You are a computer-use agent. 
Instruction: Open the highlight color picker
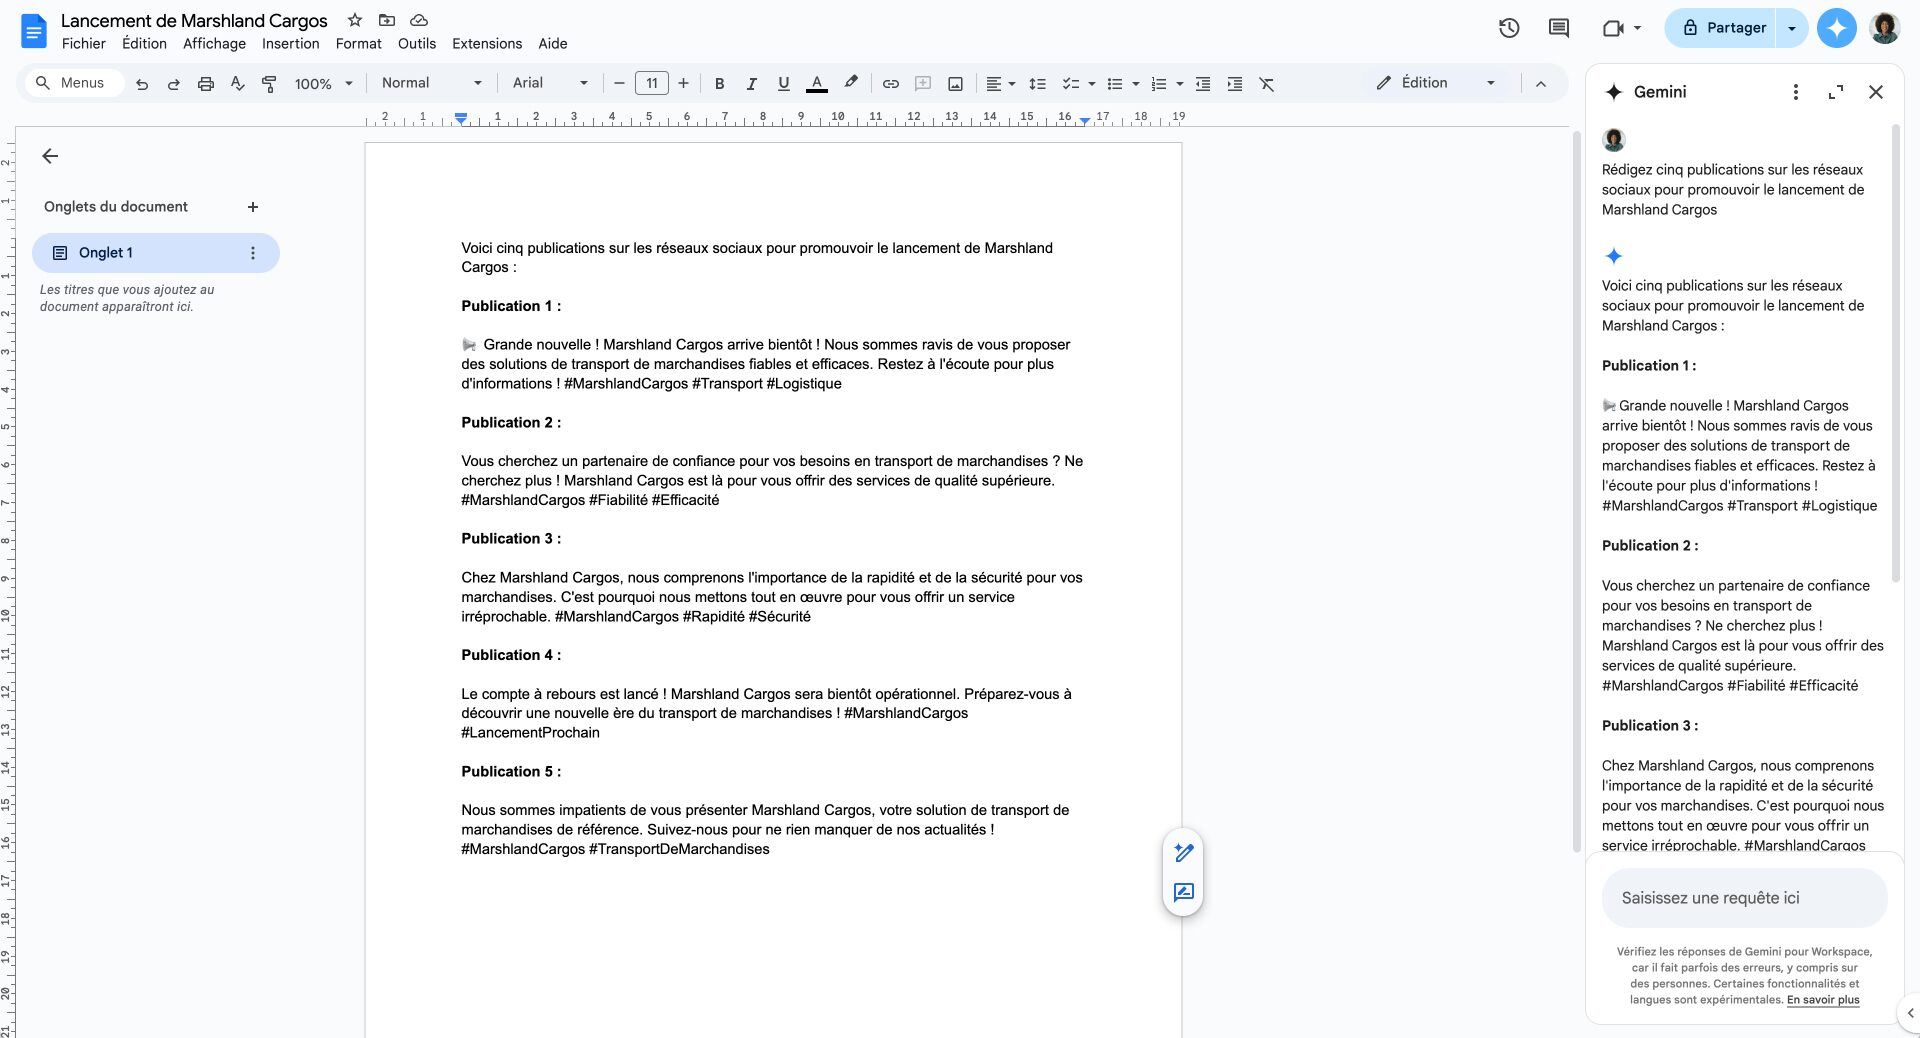coord(851,83)
